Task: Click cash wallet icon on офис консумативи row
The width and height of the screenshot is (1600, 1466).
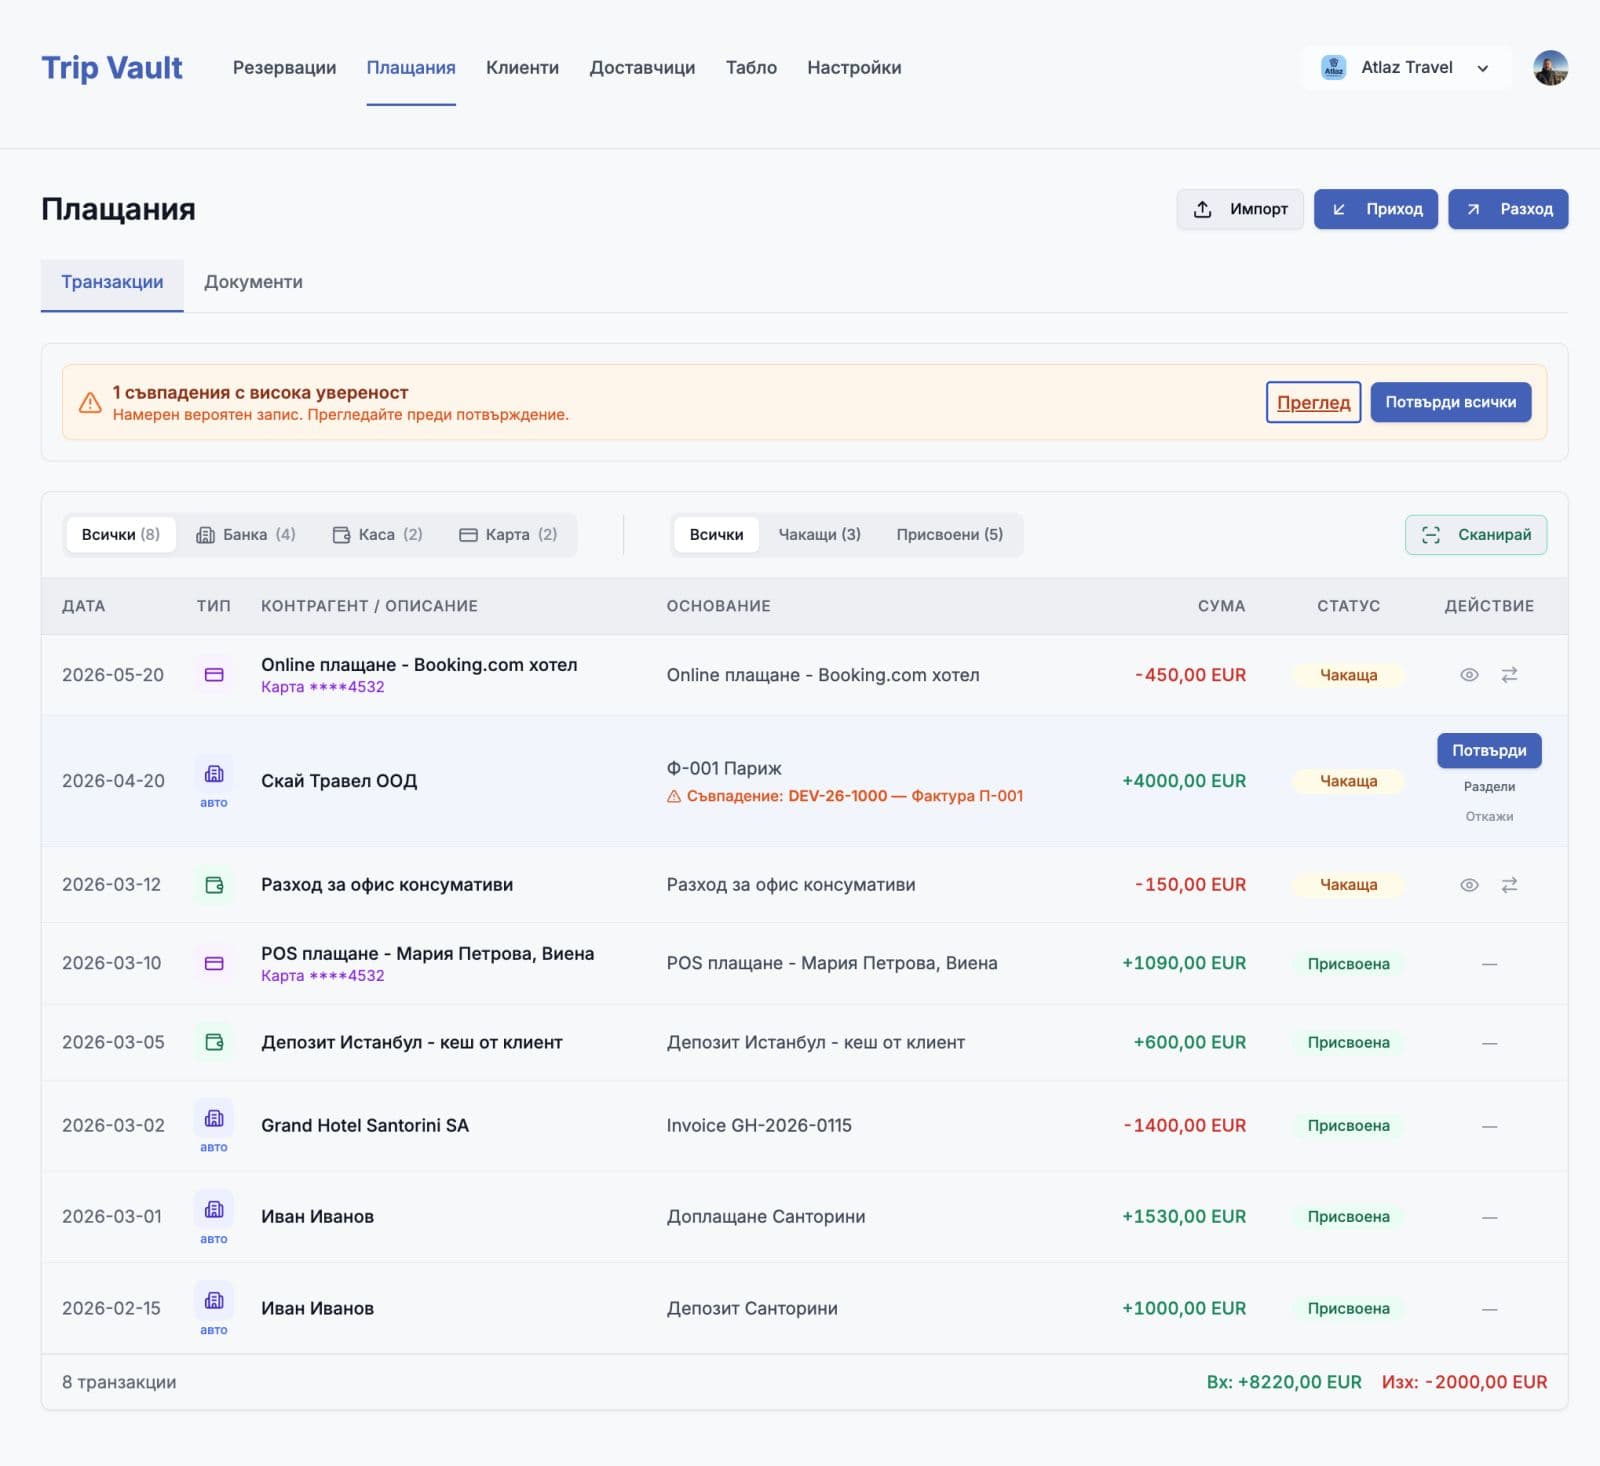Action: 214,885
